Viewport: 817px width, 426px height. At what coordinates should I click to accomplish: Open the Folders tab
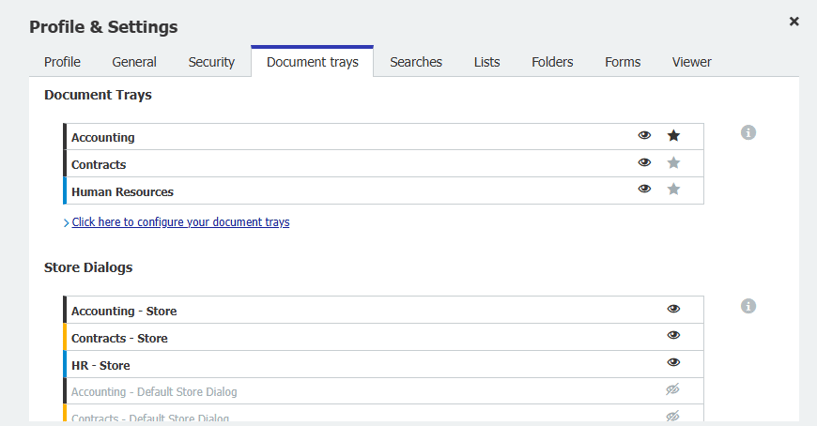[552, 62]
